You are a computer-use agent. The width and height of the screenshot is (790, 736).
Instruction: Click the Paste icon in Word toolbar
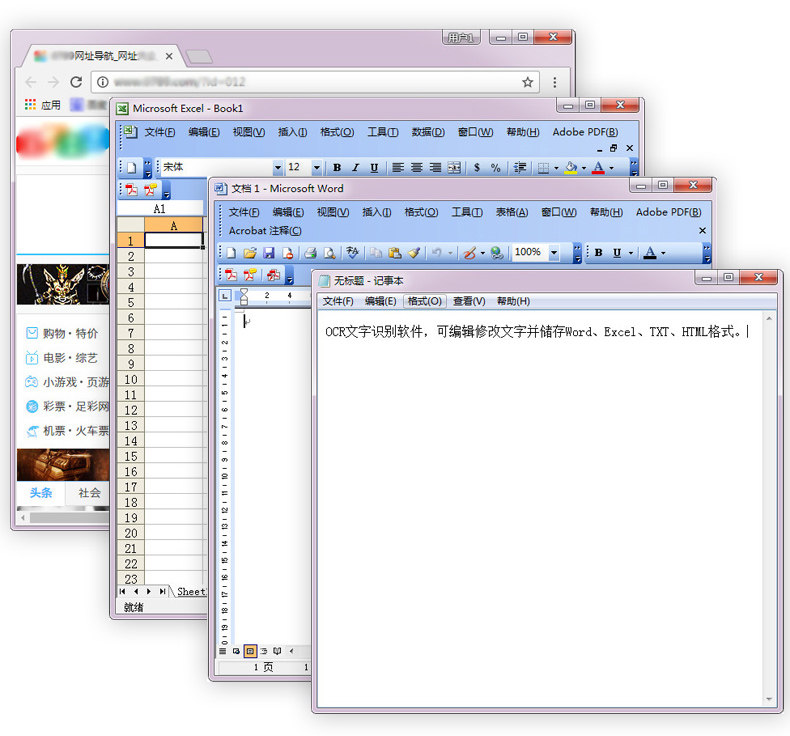395,252
